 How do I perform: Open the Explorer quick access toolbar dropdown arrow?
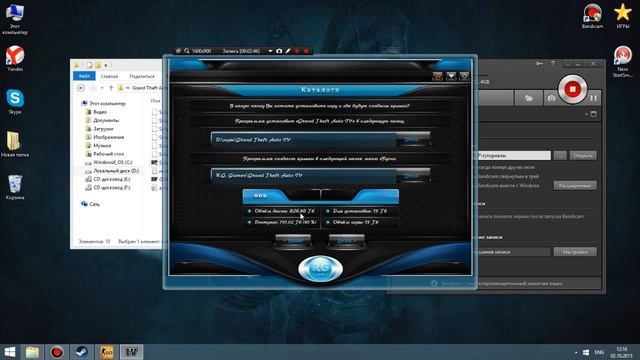point(106,65)
